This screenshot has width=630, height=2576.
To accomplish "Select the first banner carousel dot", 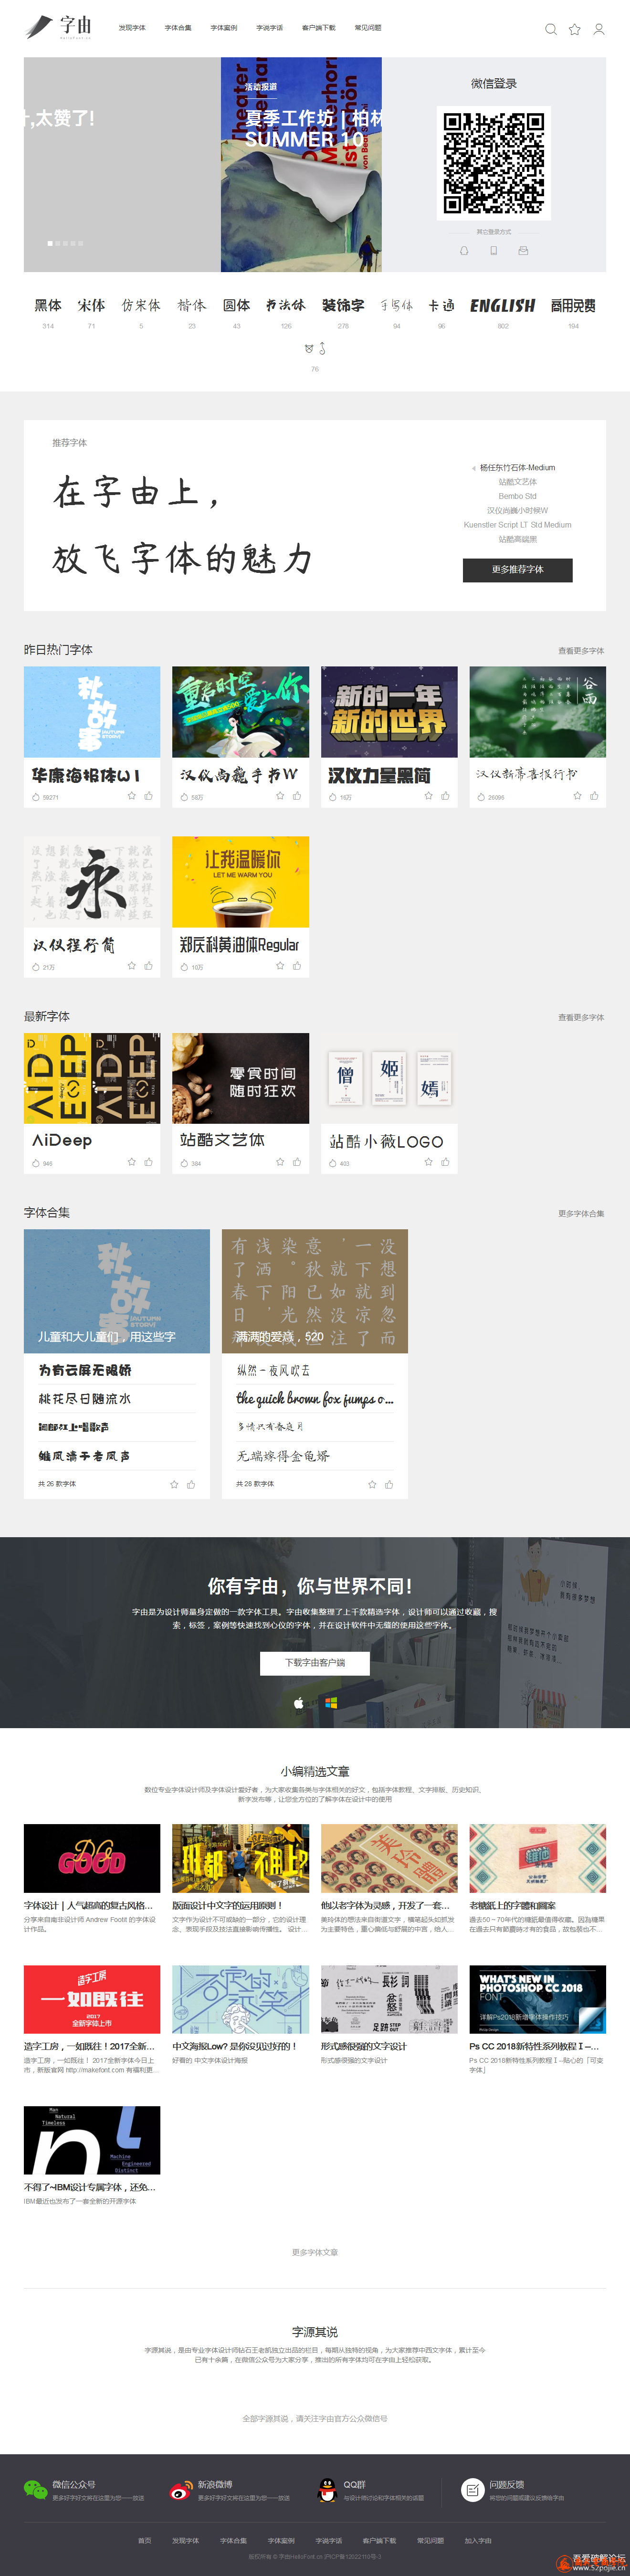I will tap(50, 243).
